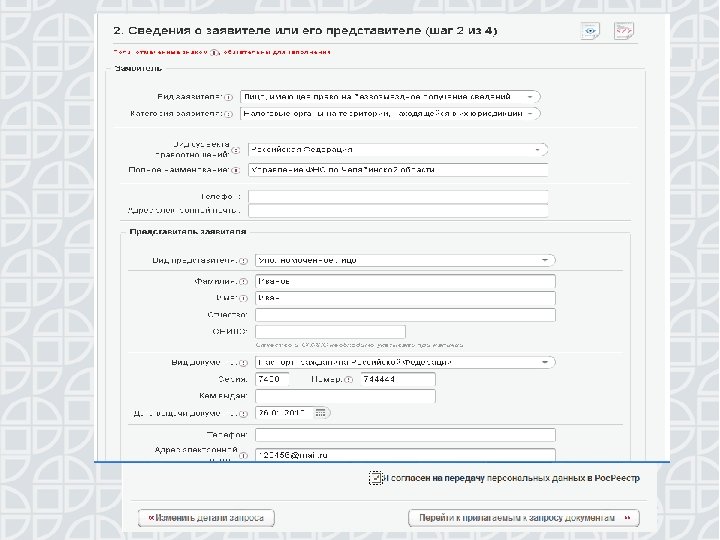Image resolution: width=720 pixels, height=540 pixels.
Task: Open the 'Вид заявителя' dropdown
Action: click(390, 97)
